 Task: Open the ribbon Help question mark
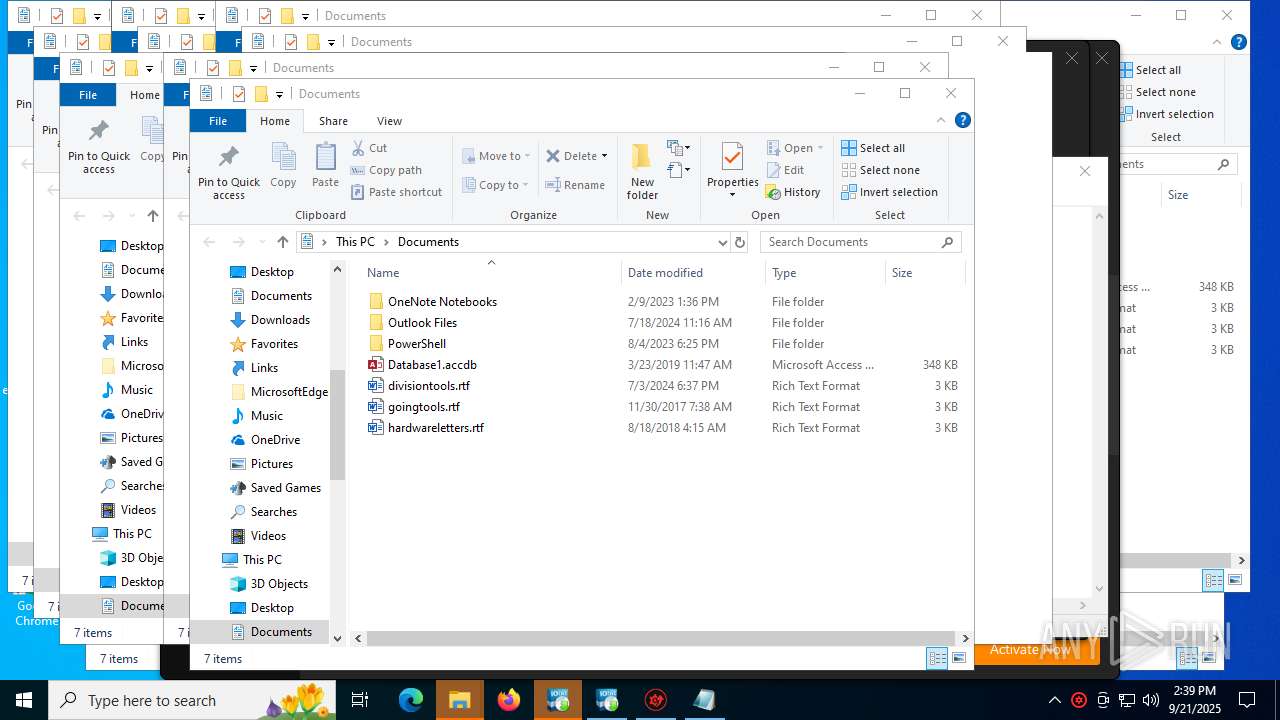point(963,121)
